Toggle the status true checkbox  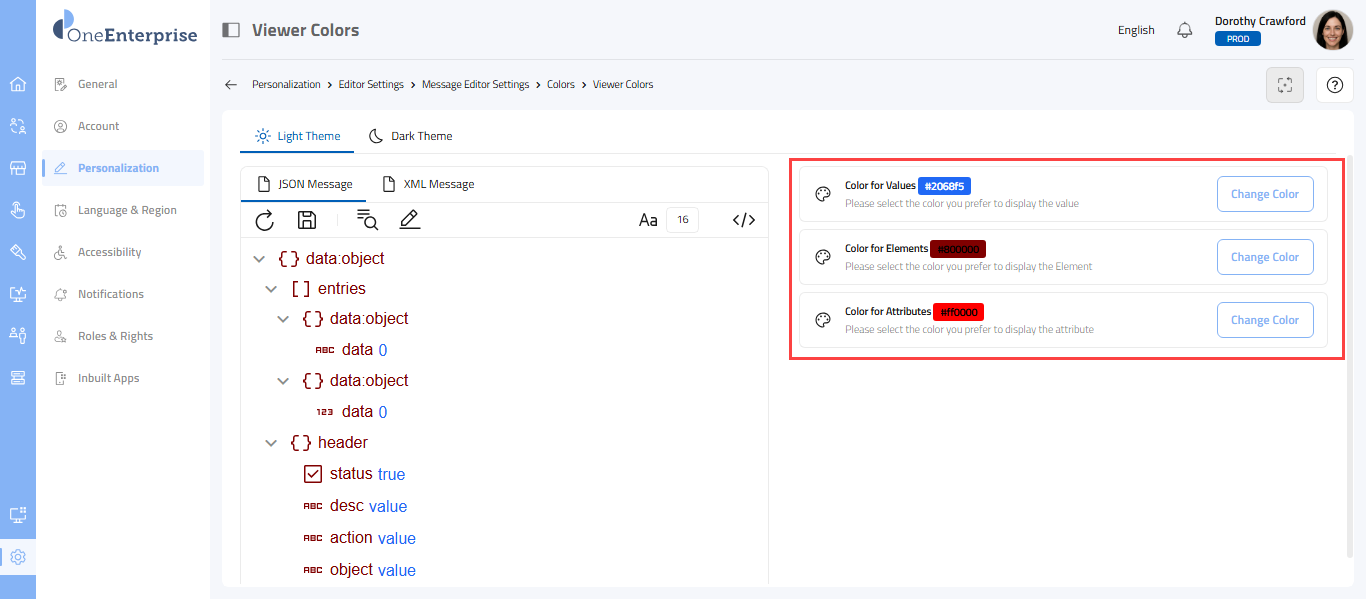313,474
